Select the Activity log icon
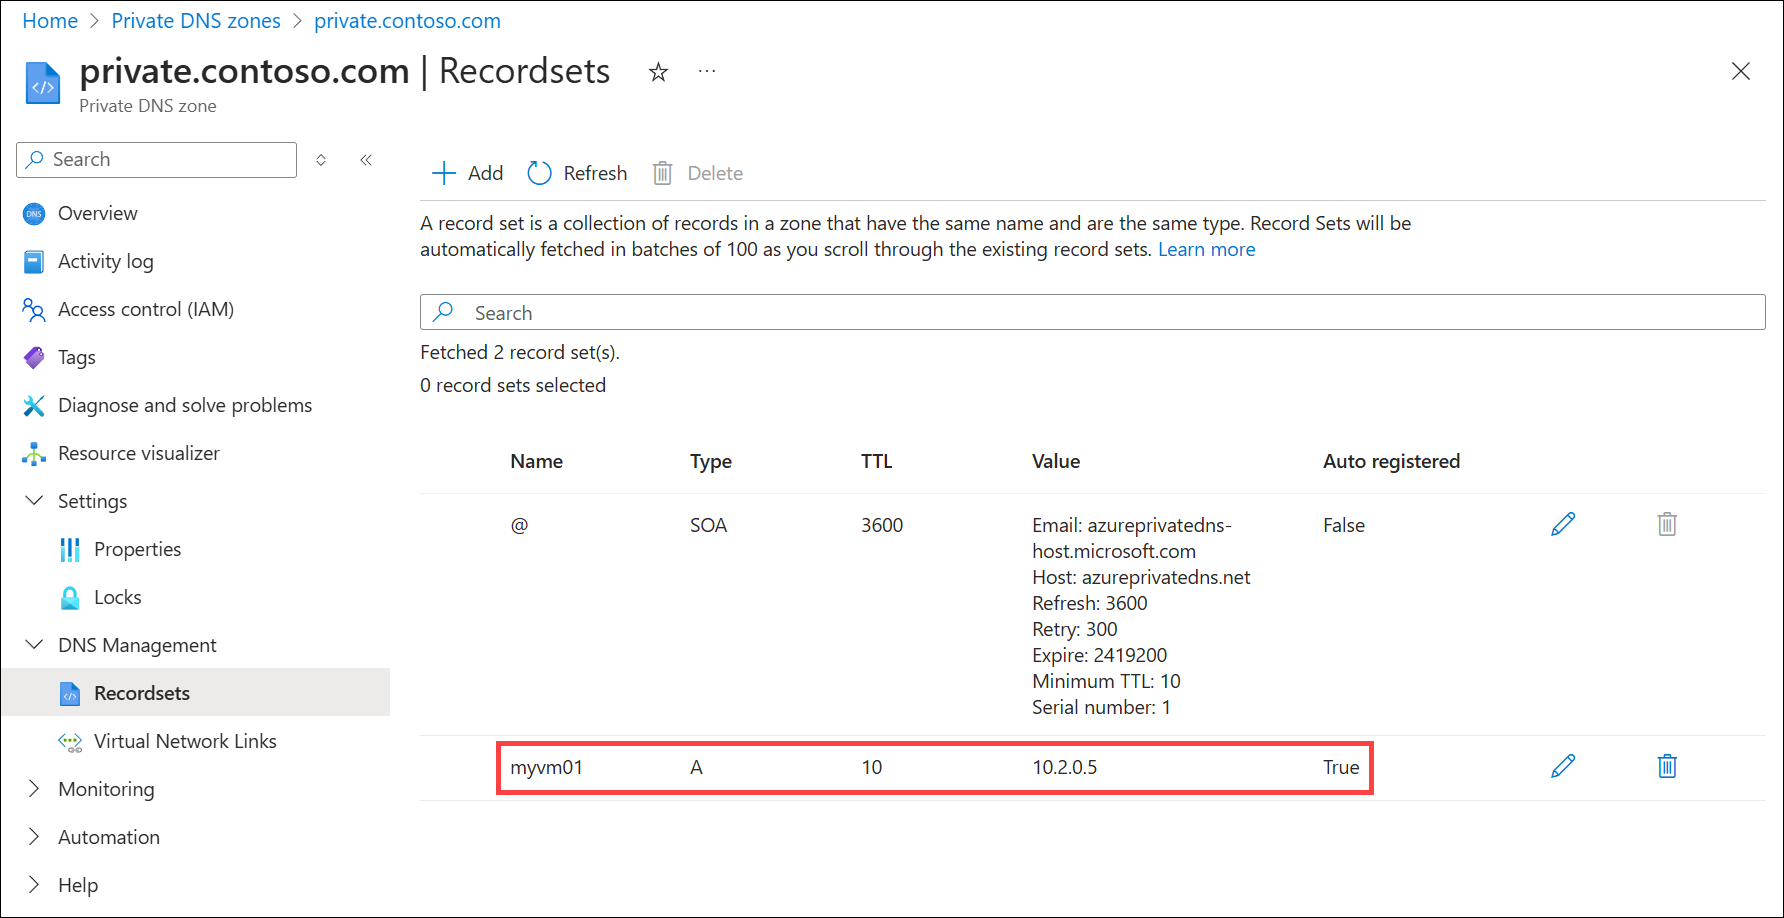This screenshot has height=918, width=1784. point(33,261)
